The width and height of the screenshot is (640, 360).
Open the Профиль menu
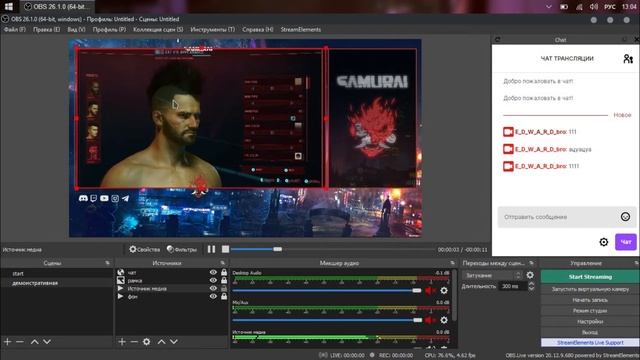coord(109,29)
